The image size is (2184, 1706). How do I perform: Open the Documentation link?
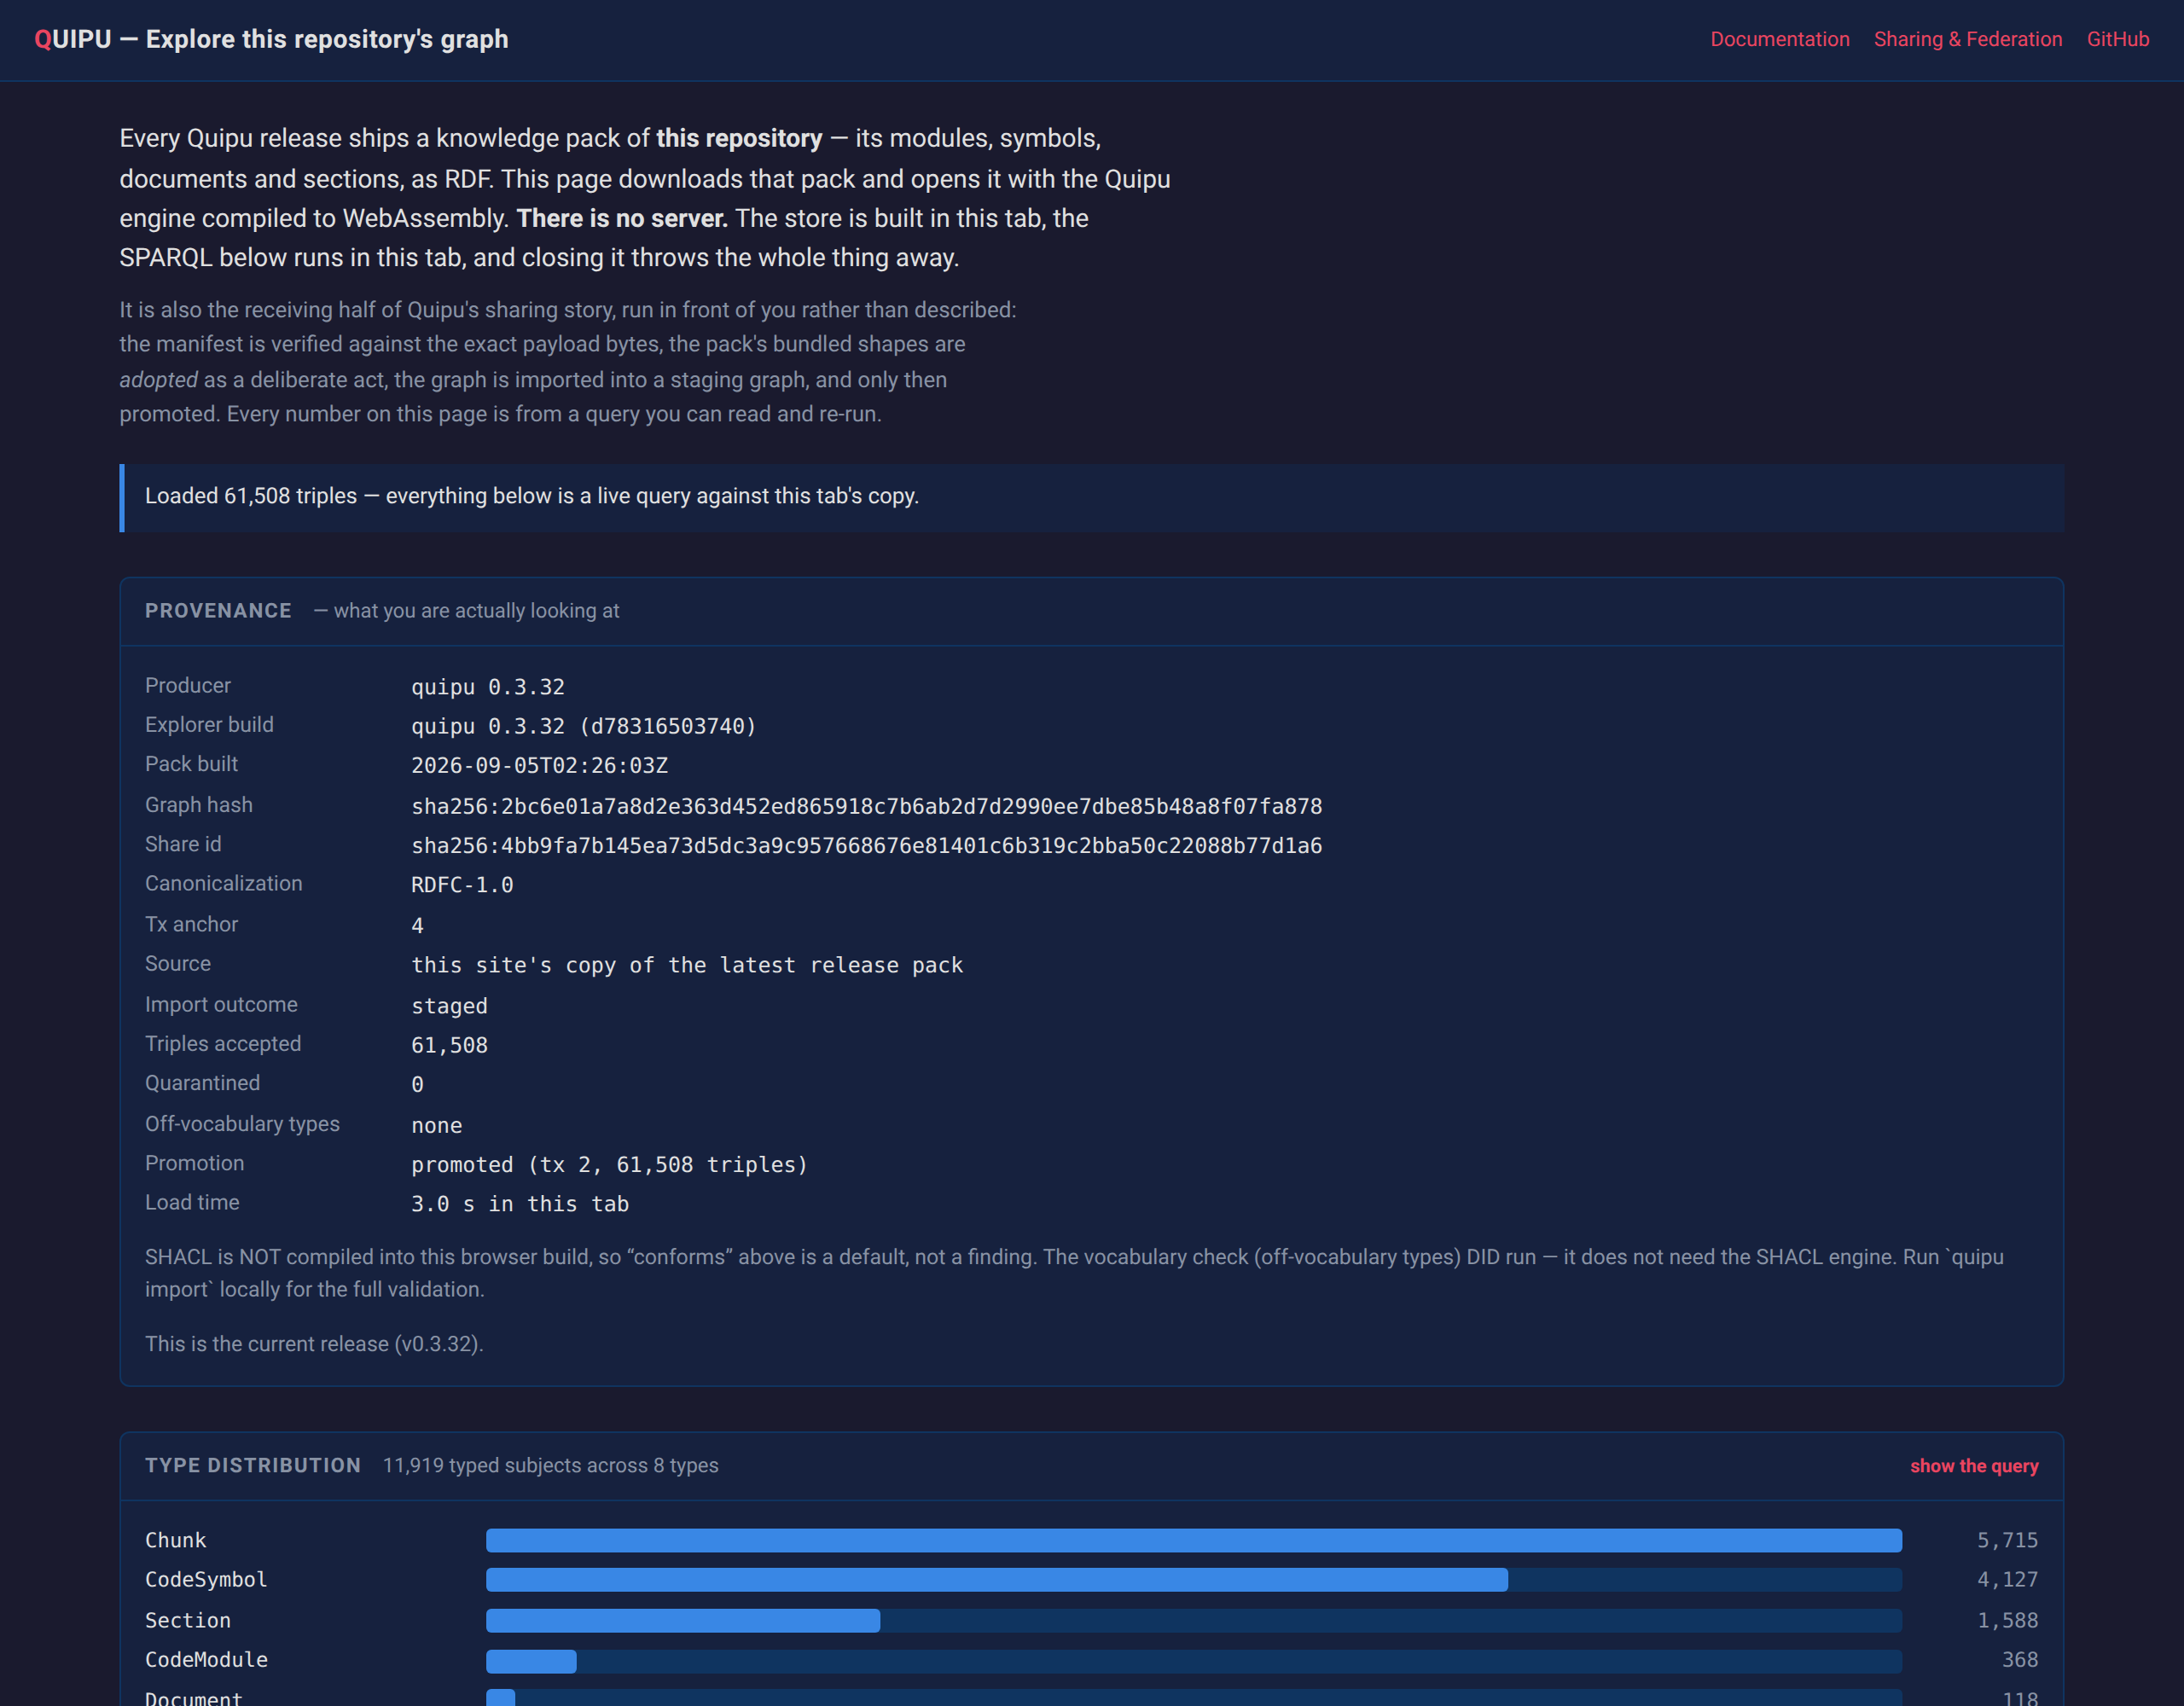click(1779, 39)
